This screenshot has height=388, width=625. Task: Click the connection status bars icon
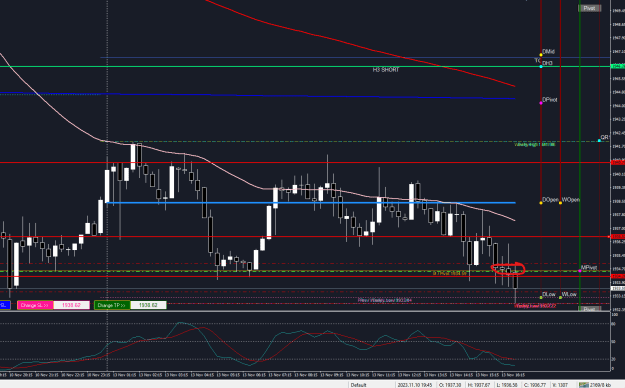(584, 385)
